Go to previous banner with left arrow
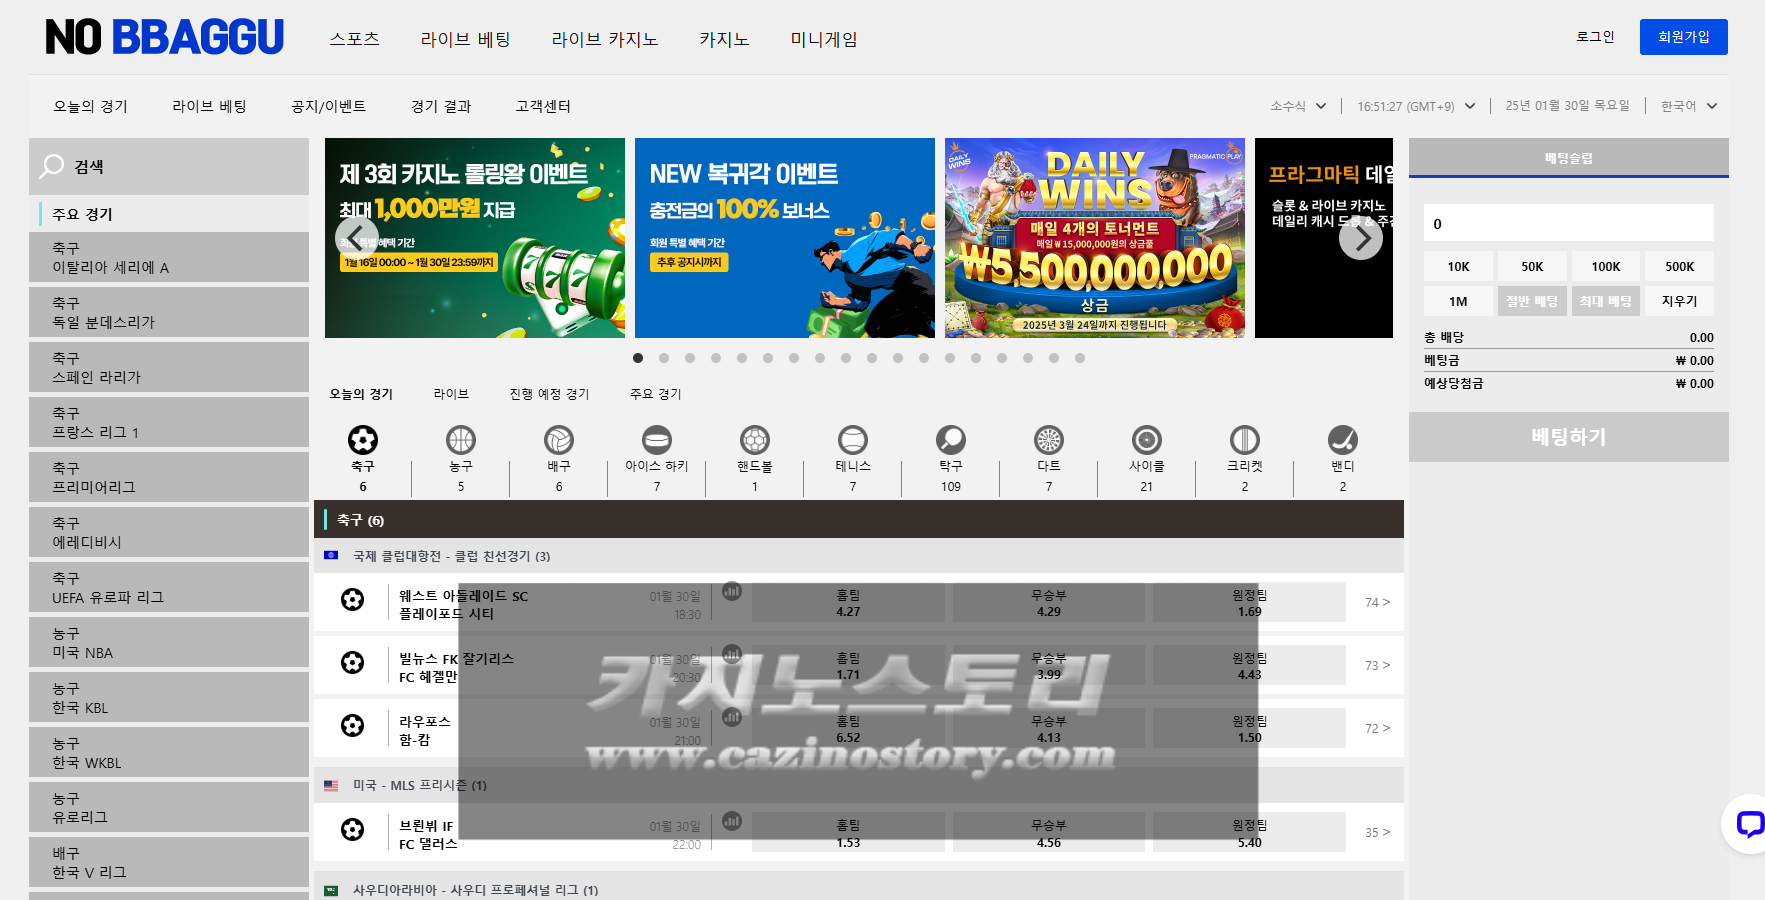Viewport: 1765px width, 900px height. pyautogui.click(x=357, y=237)
